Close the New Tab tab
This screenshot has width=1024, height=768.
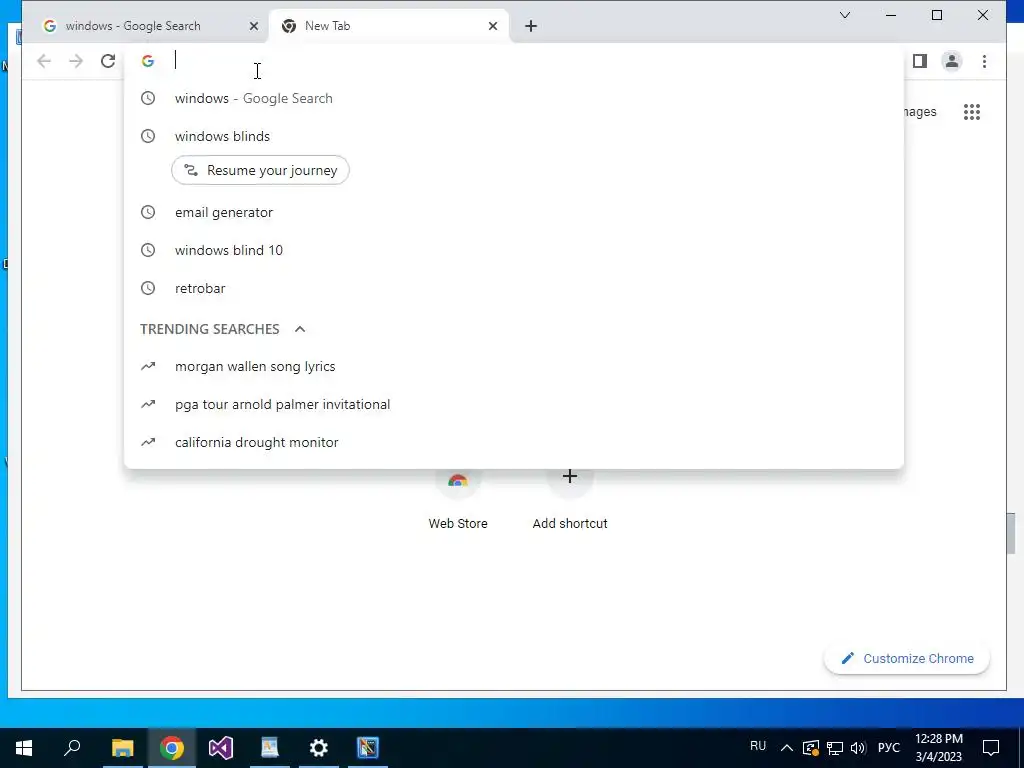pos(493,26)
